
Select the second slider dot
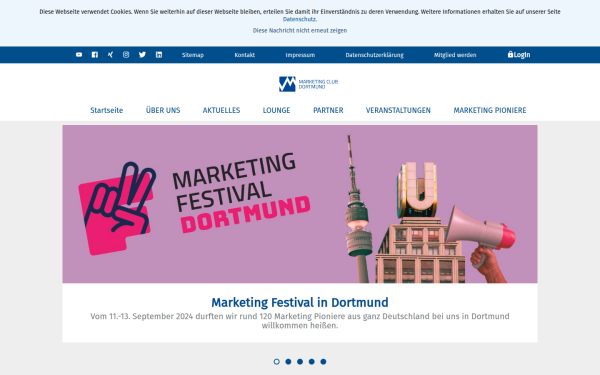[x=288, y=362]
